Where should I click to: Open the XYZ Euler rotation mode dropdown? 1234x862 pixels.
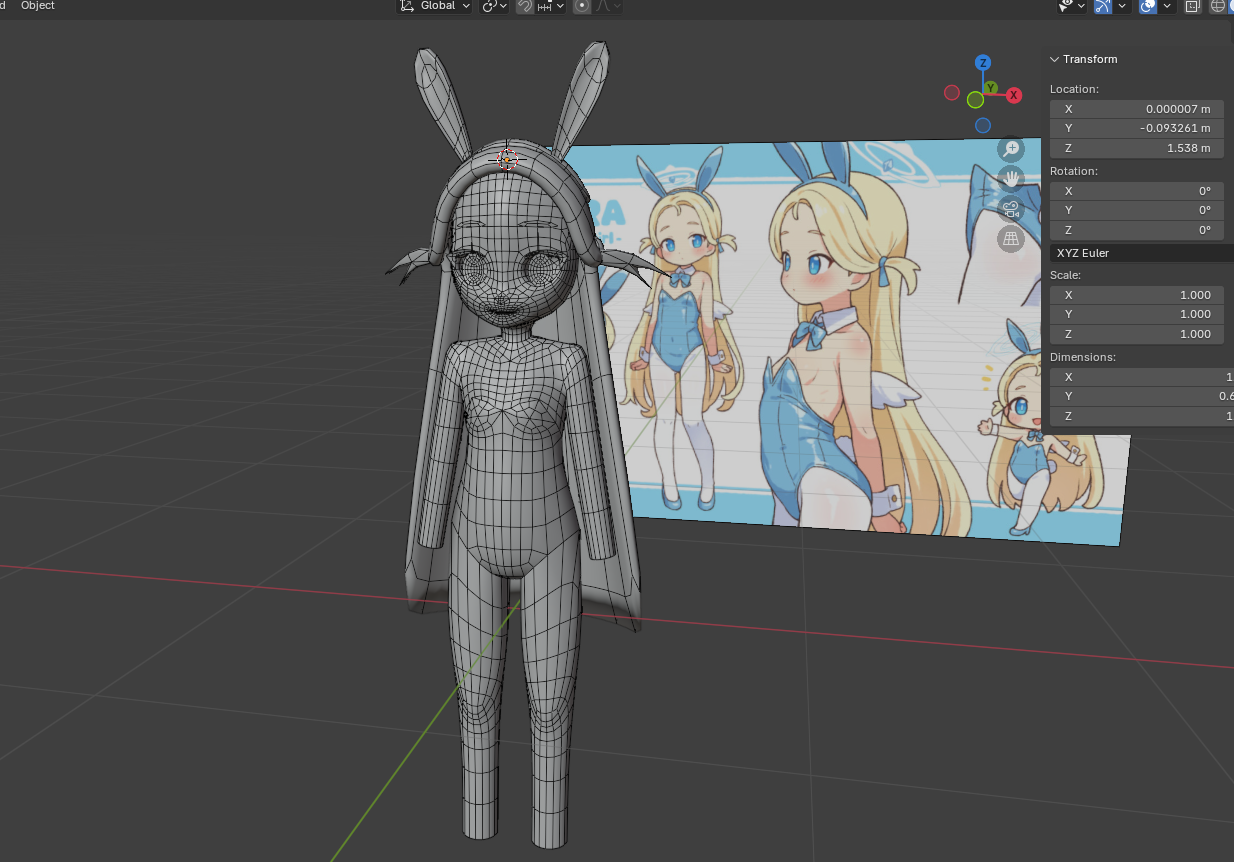tap(1142, 253)
